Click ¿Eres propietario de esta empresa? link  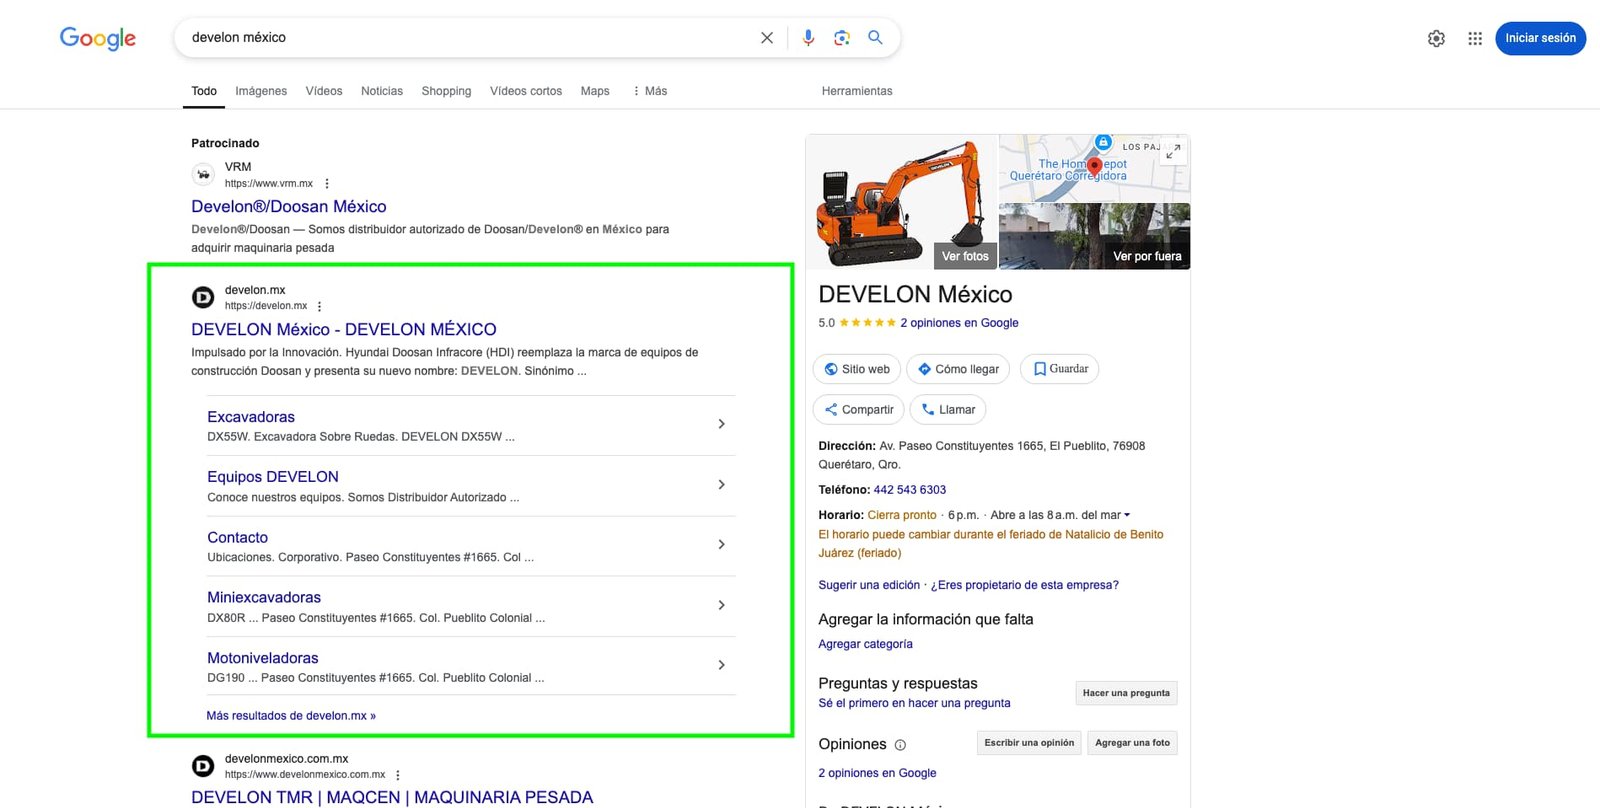(1025, 585)
